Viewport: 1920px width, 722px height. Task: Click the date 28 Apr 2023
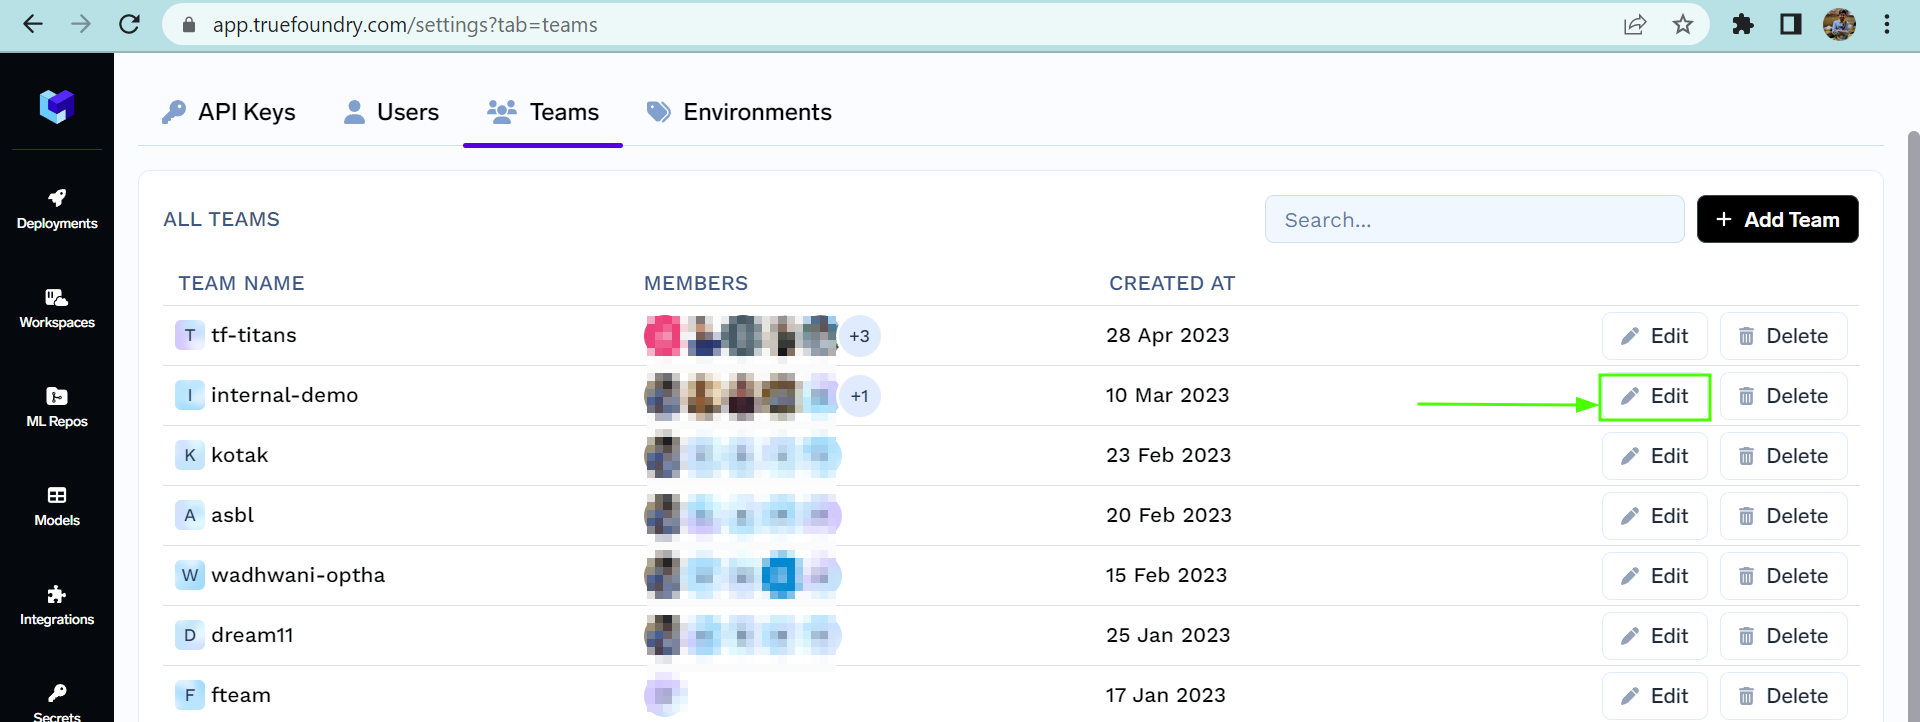tap(1167, 335)
